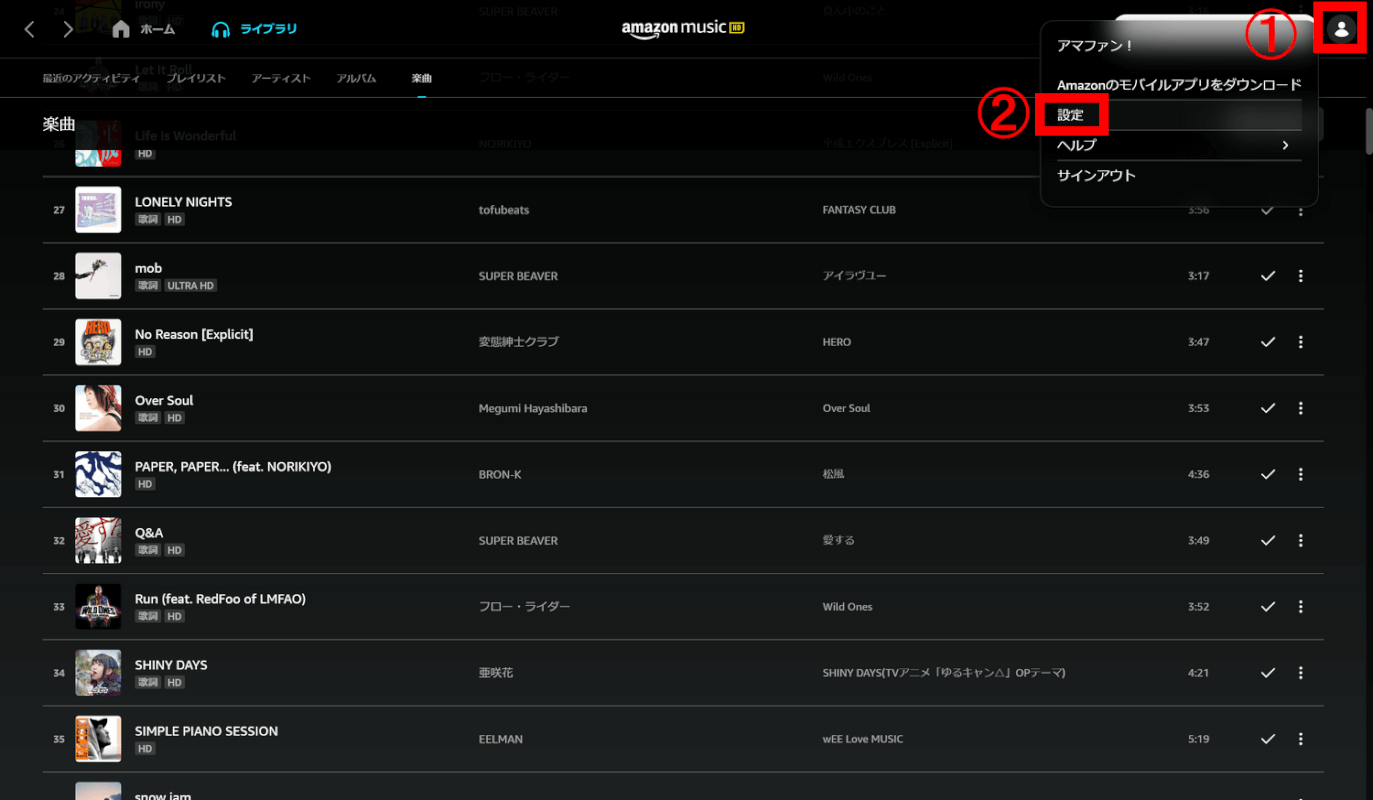Click the ホーム navigation link

click(157, 29)
